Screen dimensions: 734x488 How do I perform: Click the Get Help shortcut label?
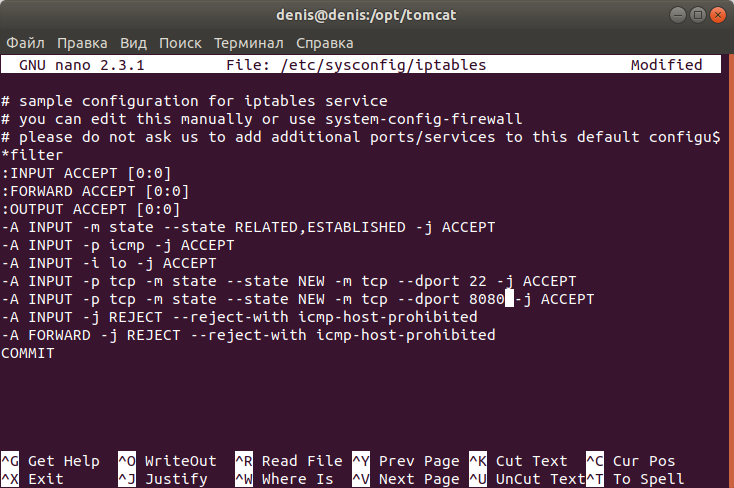(x=63, y=461)
